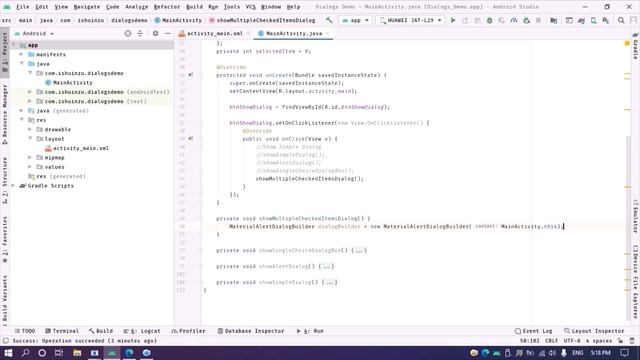
Task: Open the Refactor menu
Action: [x=167, y=7]
